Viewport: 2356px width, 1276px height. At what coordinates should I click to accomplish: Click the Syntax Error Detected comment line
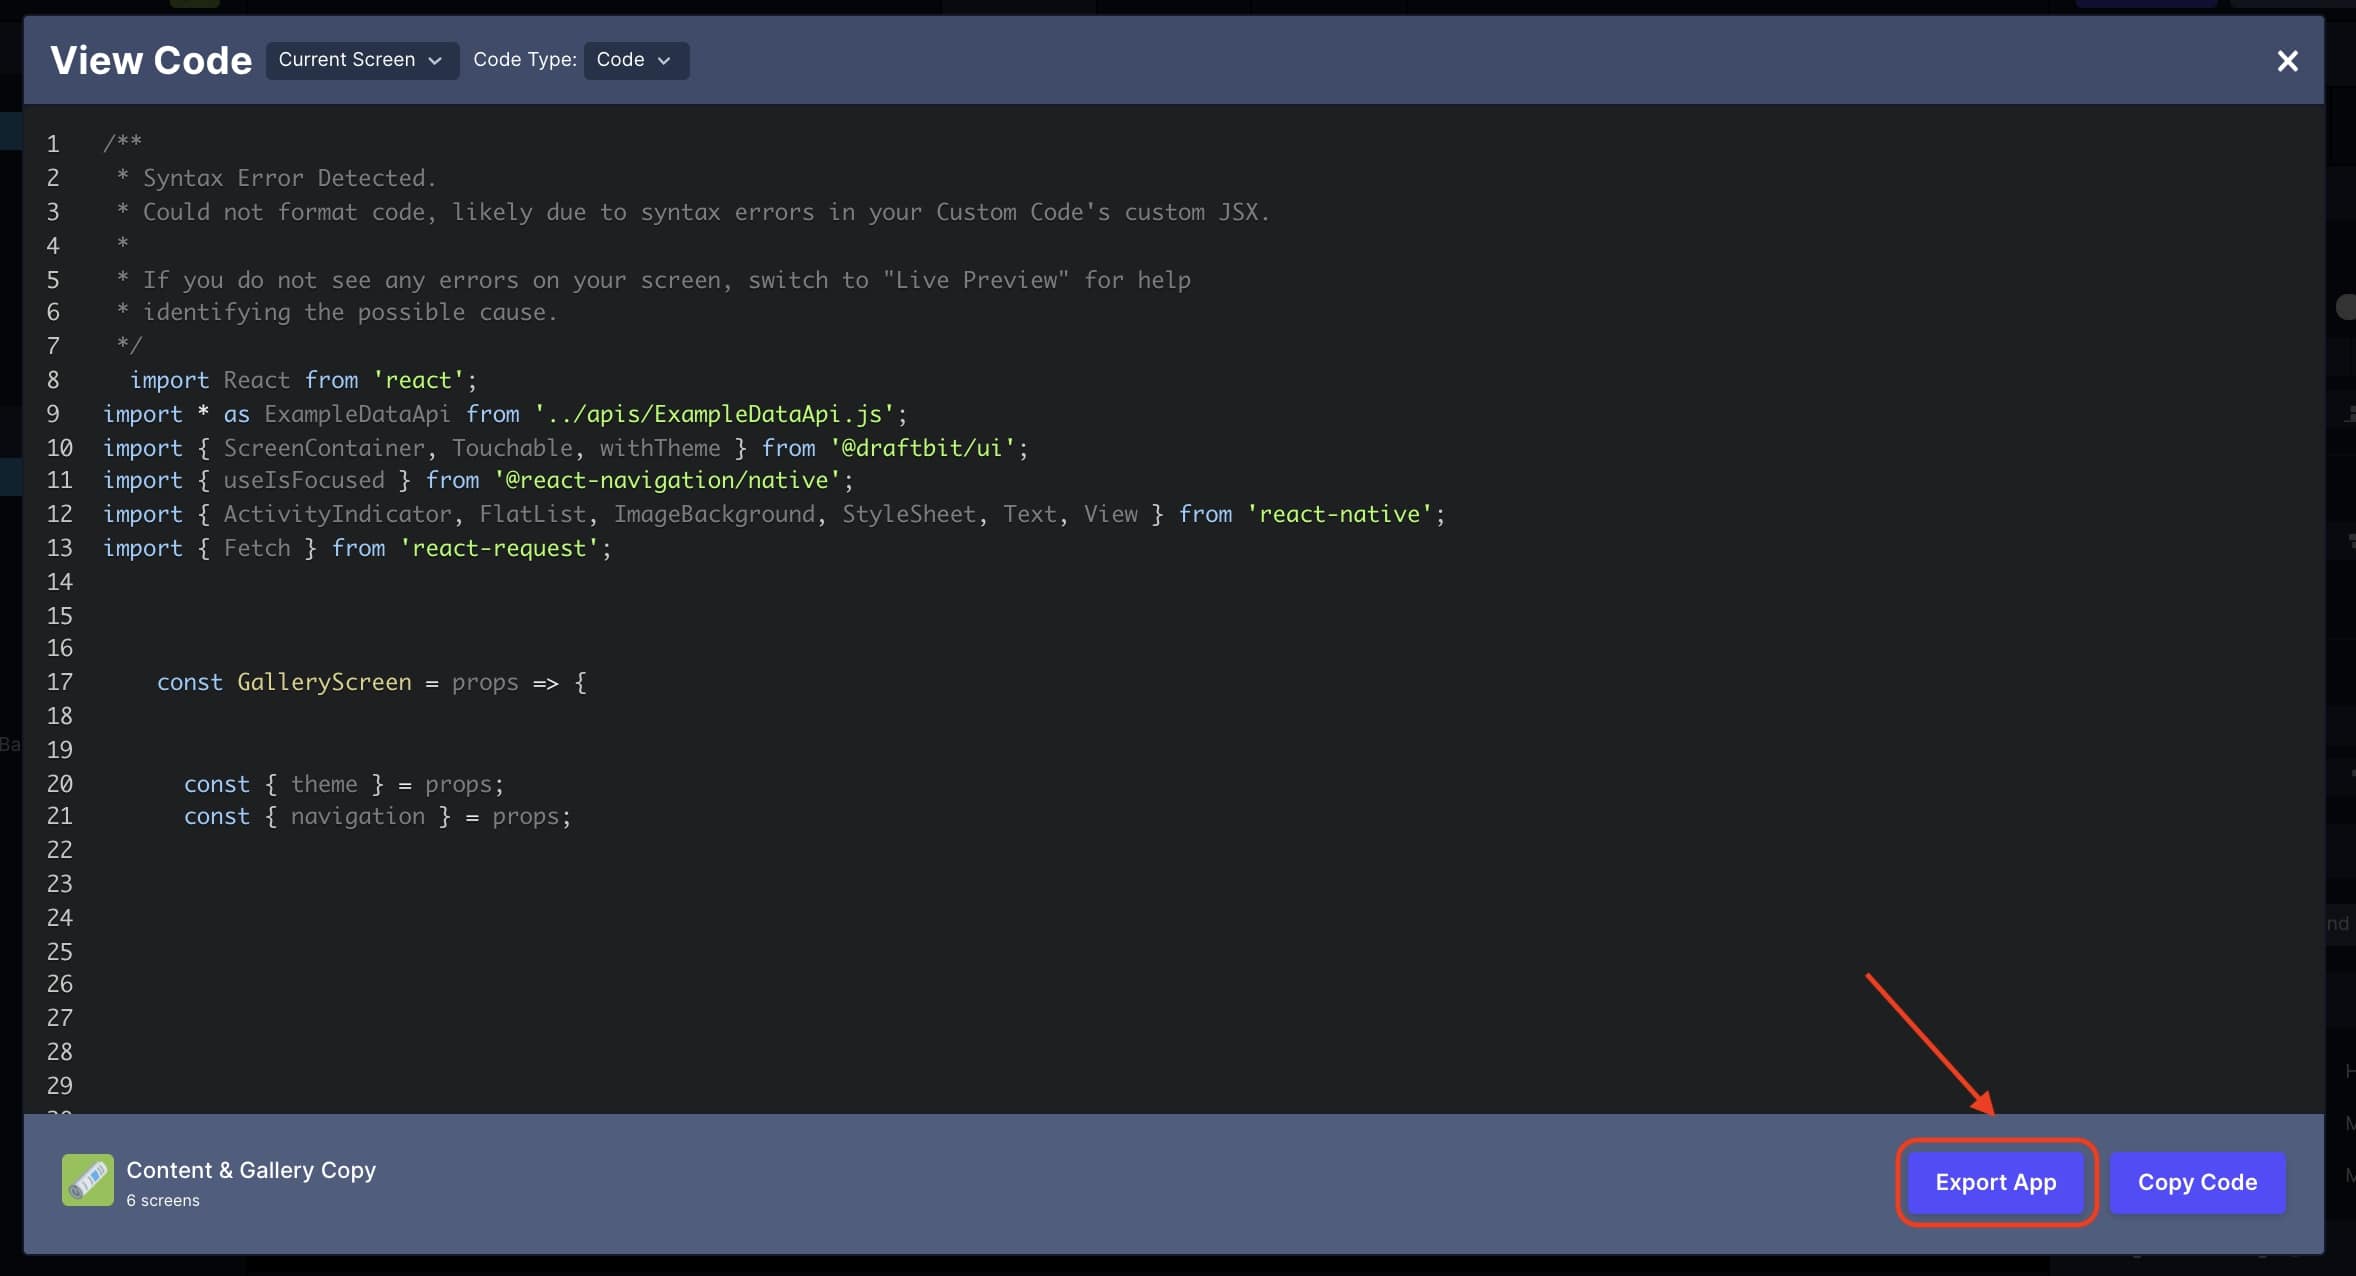[x=289, y=178]
